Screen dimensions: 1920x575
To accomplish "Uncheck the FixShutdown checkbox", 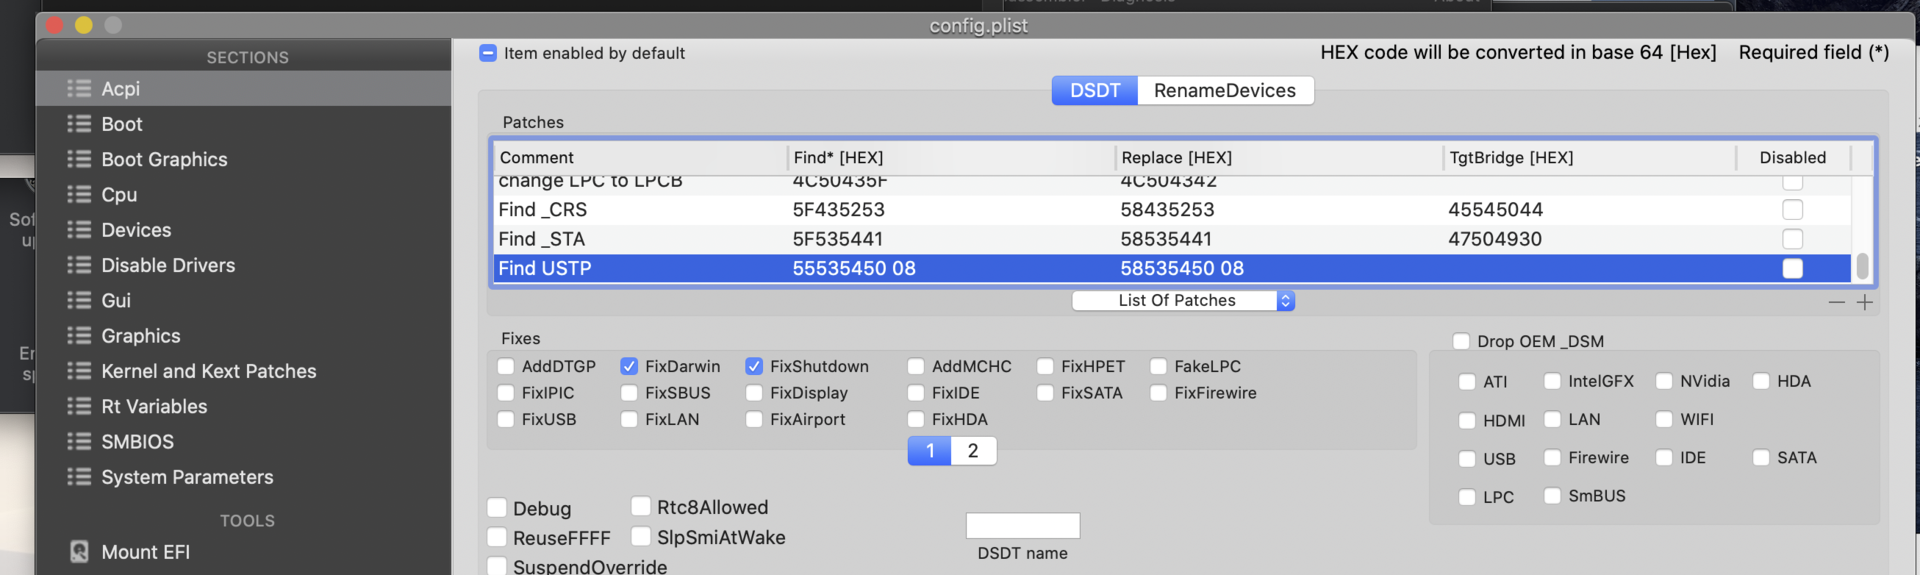I will (754, 367).
